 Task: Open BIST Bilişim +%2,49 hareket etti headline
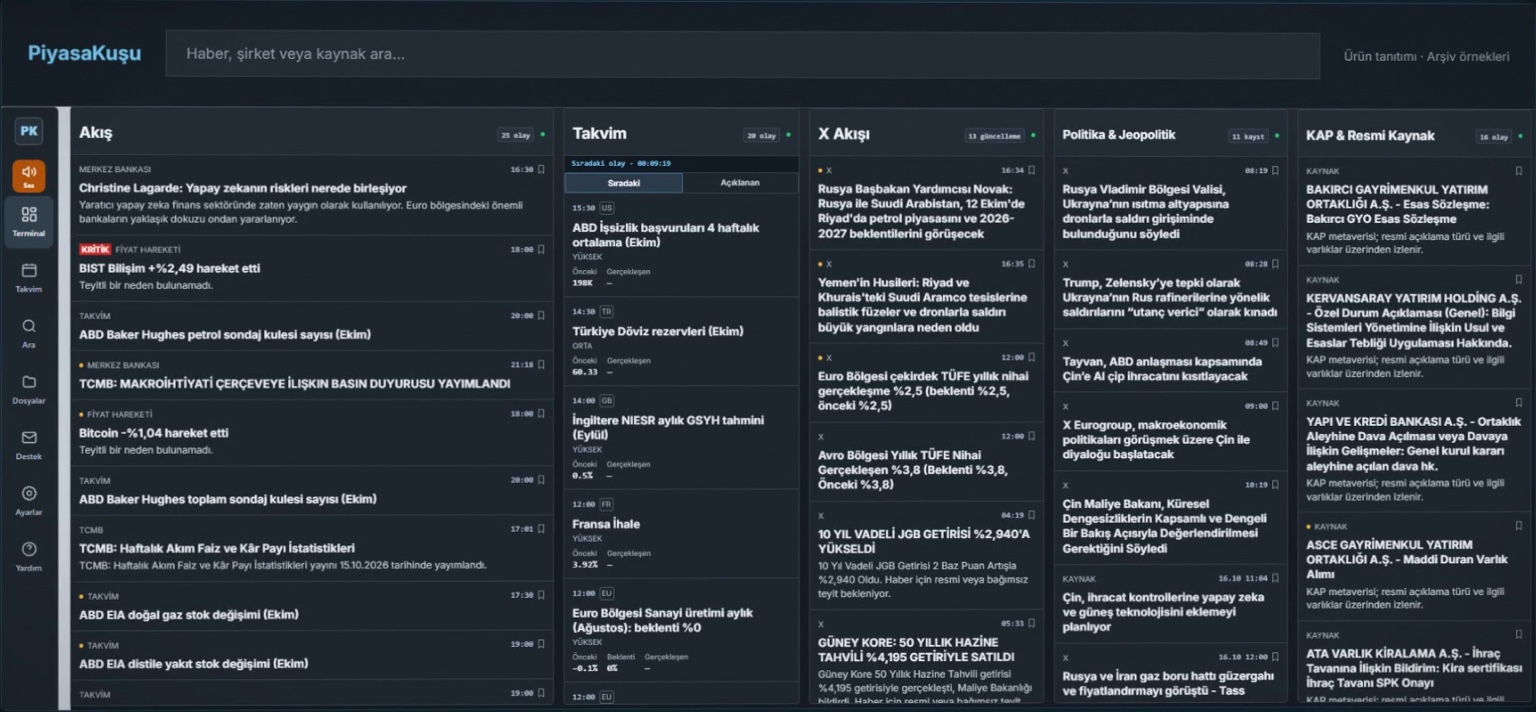(170, 268)
